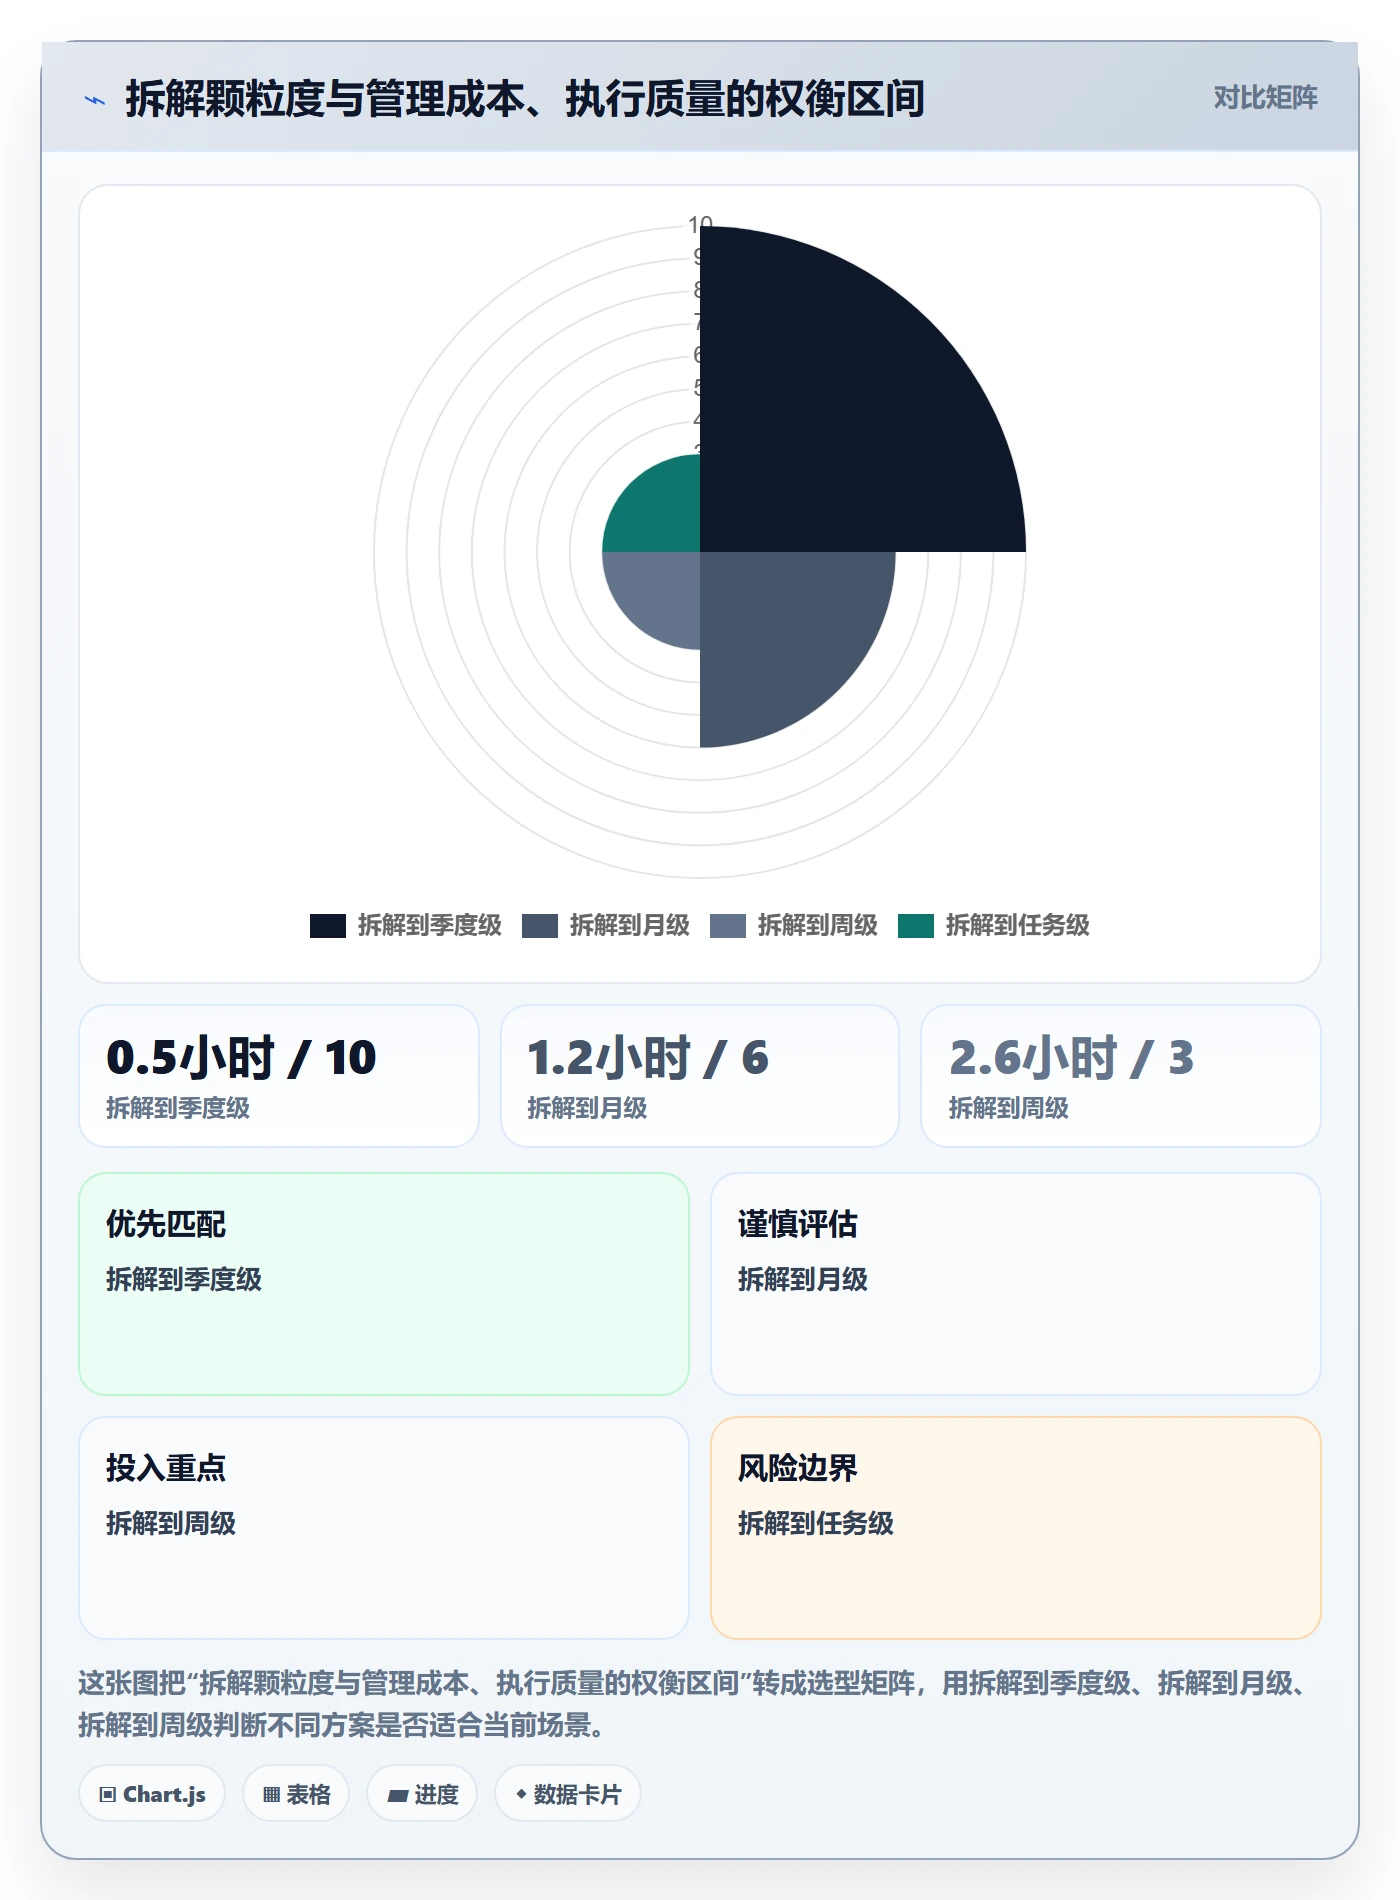Toggle the 拆解到季度级 legend swatch
The width and height of the screenshot is (1400, 1900).
click(327, 925)
